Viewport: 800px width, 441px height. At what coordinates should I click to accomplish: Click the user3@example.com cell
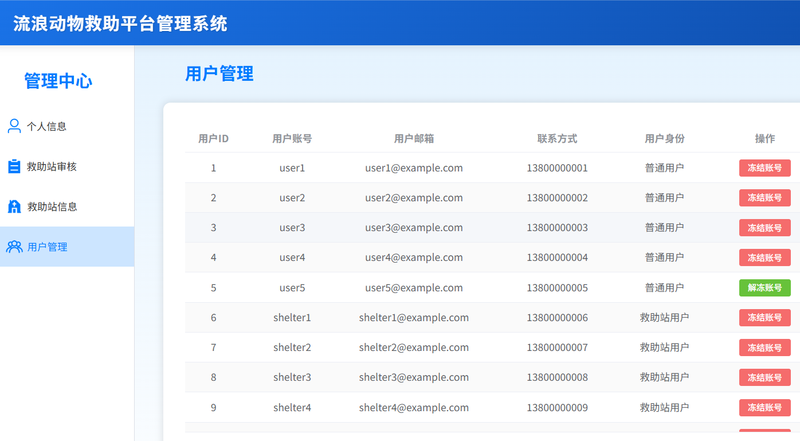point(414,228)
